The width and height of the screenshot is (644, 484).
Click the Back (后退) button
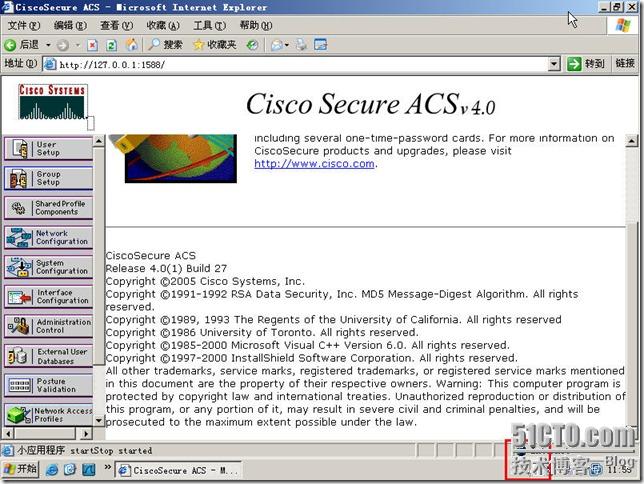click(x=22, y=45)
